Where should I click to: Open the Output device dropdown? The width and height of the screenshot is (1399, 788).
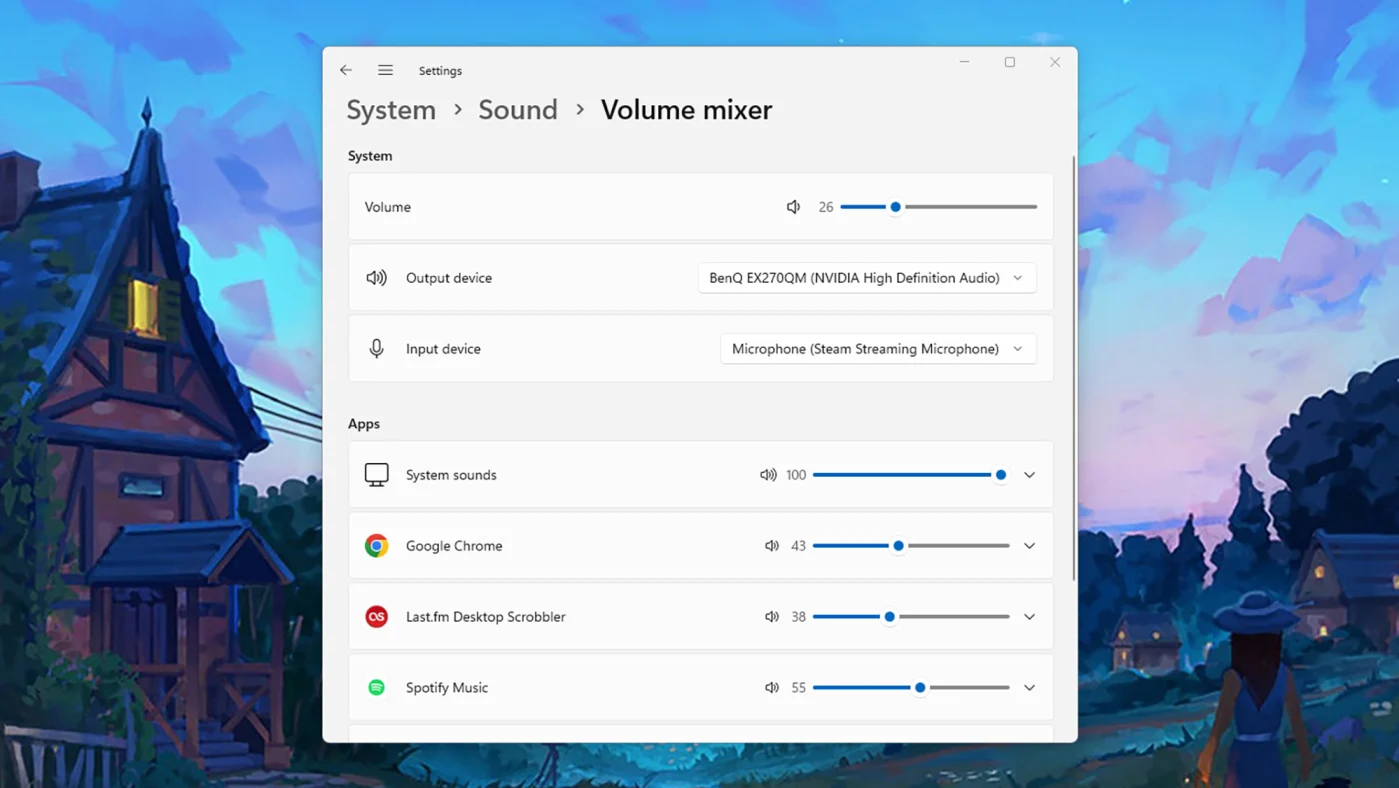click(866, 277)
